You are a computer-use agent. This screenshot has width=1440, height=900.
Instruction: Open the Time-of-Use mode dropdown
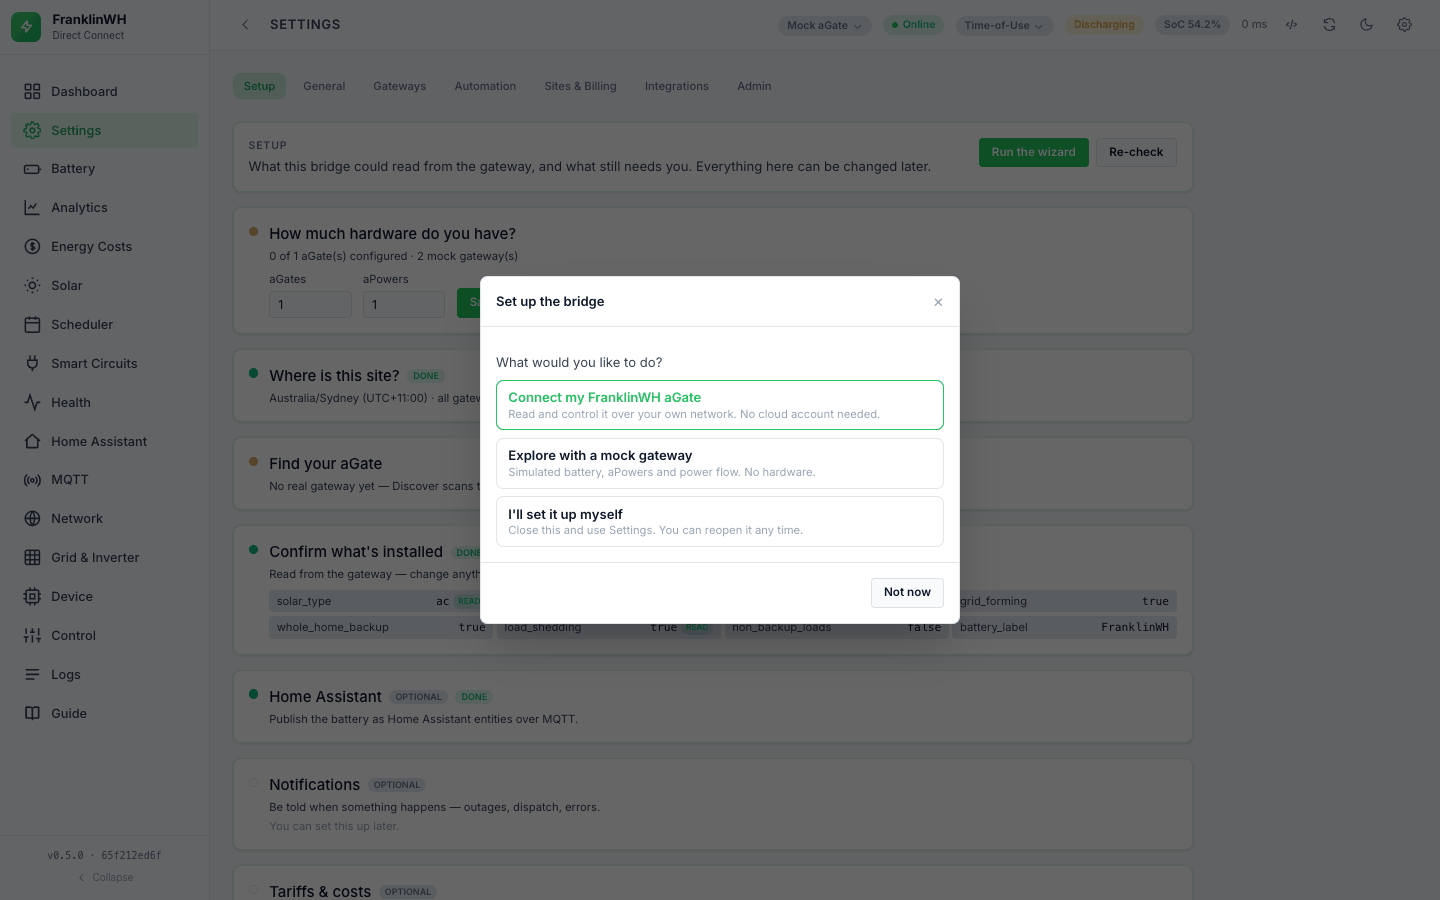(1004, 25)
